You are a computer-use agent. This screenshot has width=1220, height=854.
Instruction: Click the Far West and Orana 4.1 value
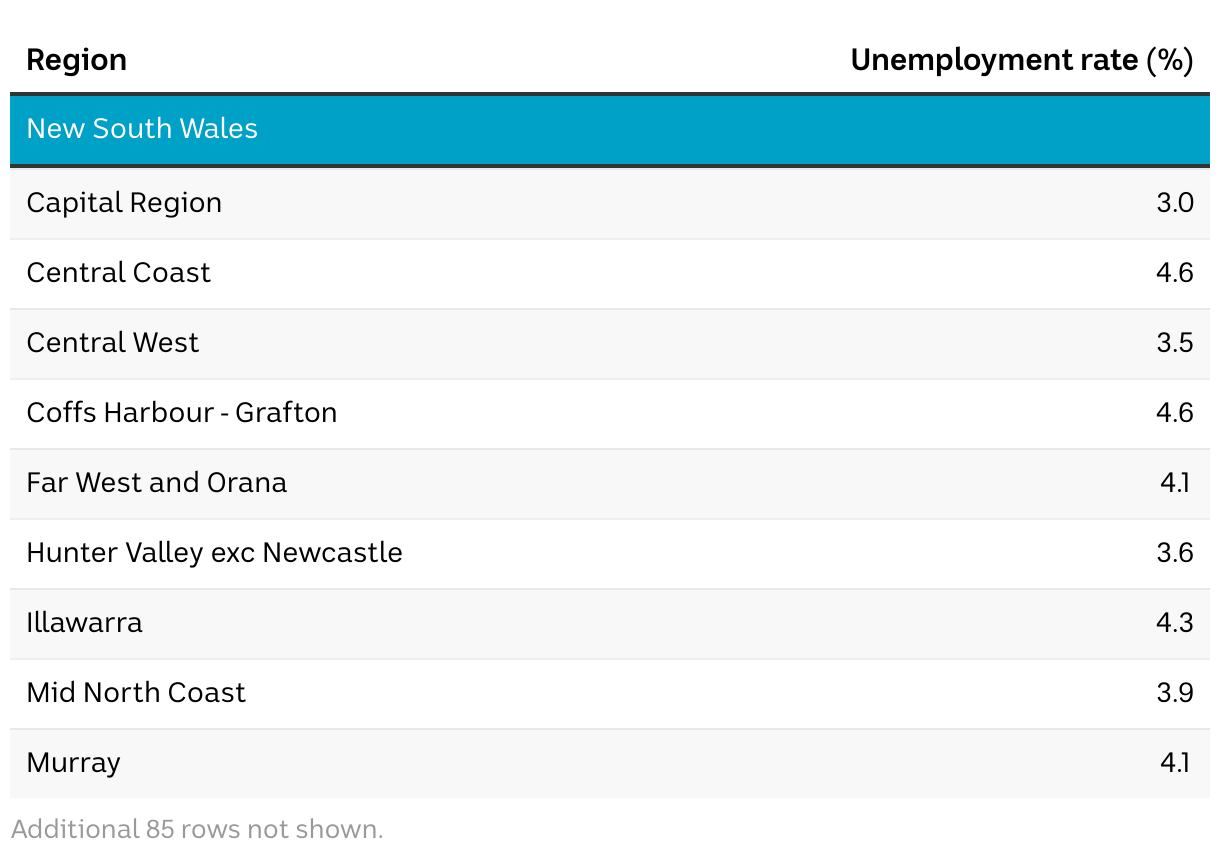1175,483
